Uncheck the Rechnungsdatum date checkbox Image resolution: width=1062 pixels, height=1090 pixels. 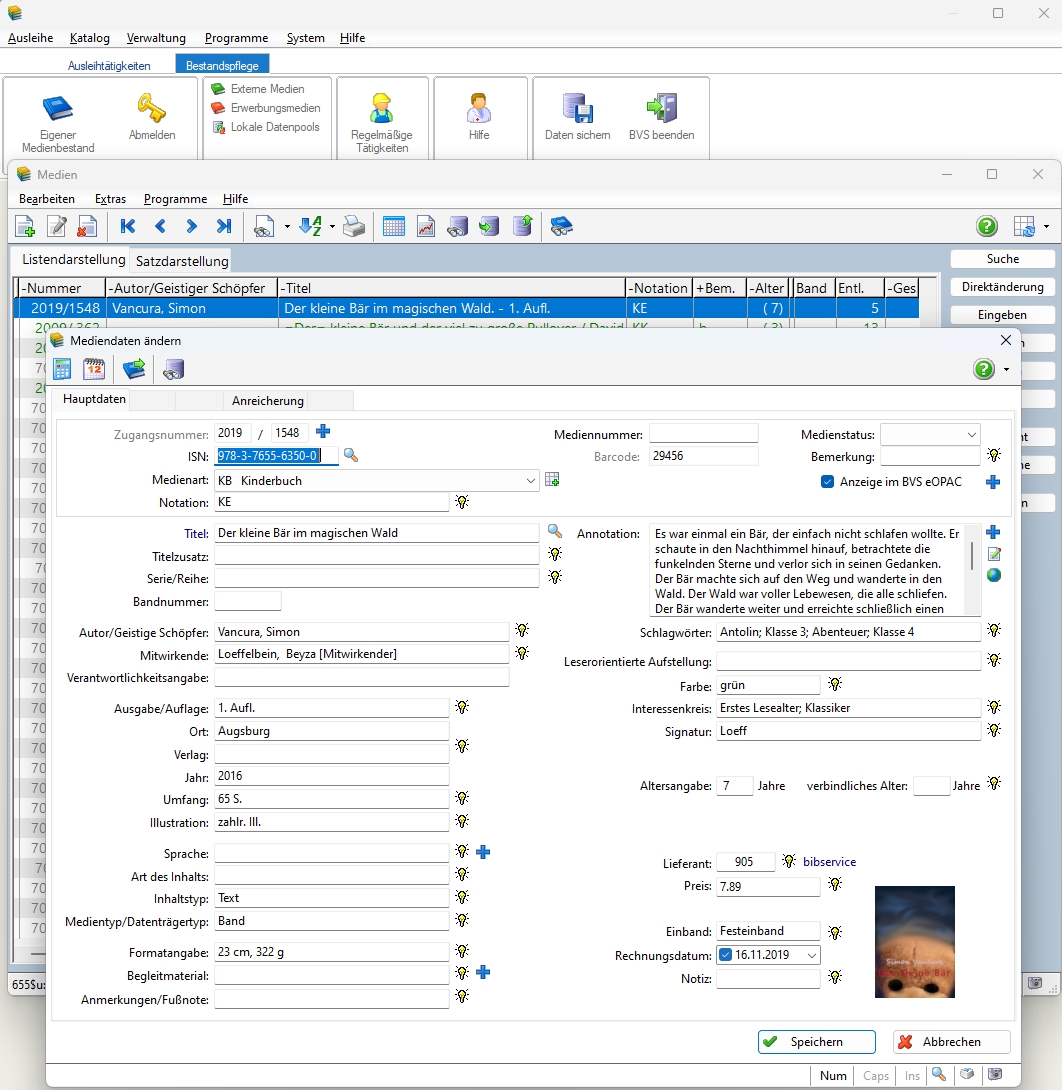(x=726, y=955)
